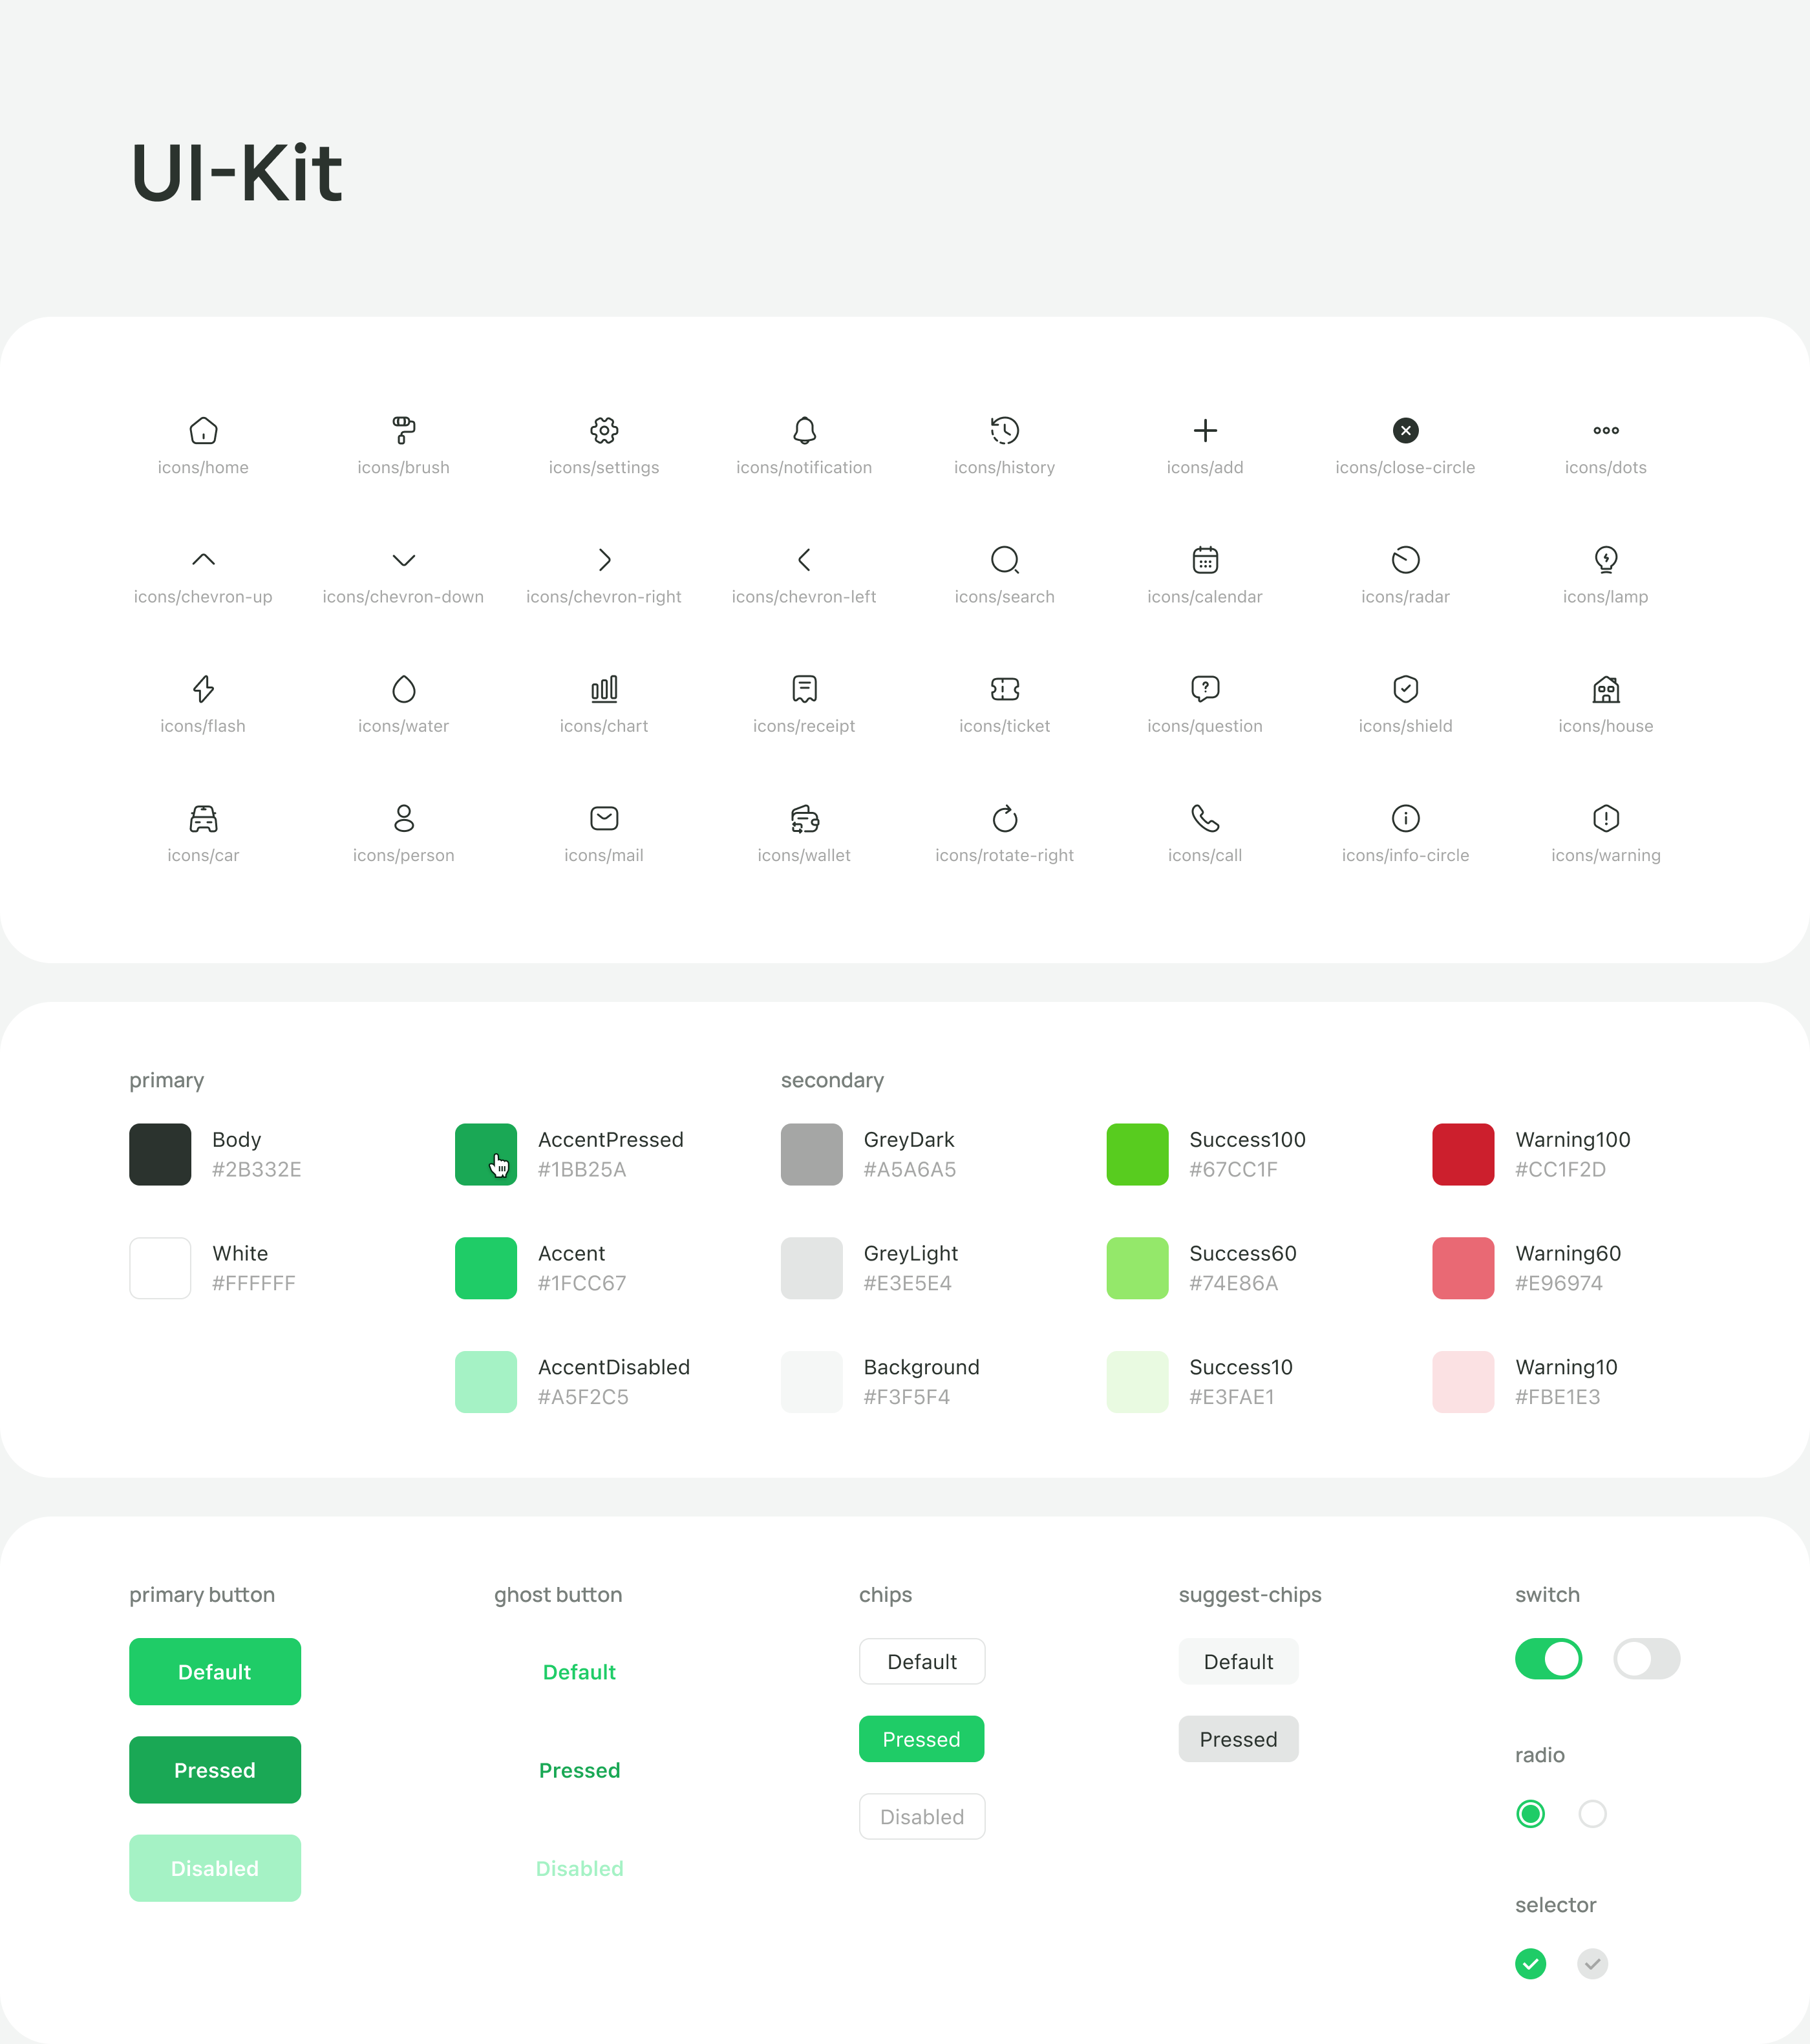Click the notification bell icon

click(x=804, y=430)
